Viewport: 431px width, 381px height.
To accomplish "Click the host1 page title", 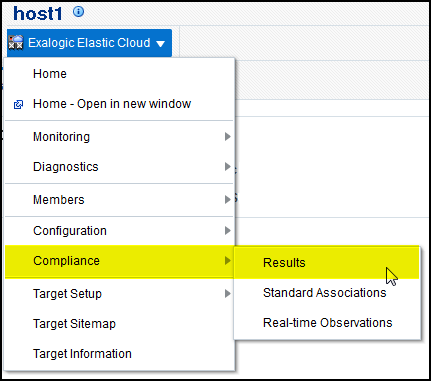I will tap(38, 14).
